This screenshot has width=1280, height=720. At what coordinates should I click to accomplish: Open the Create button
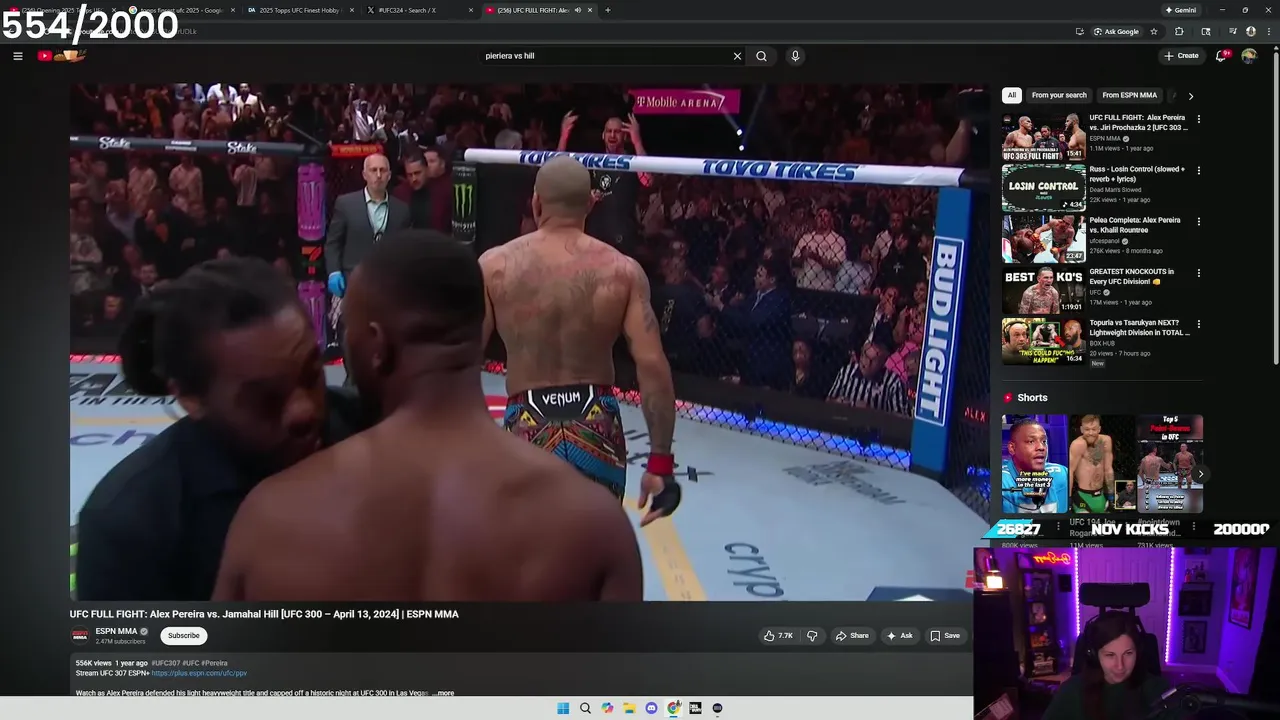point(1181,56)
